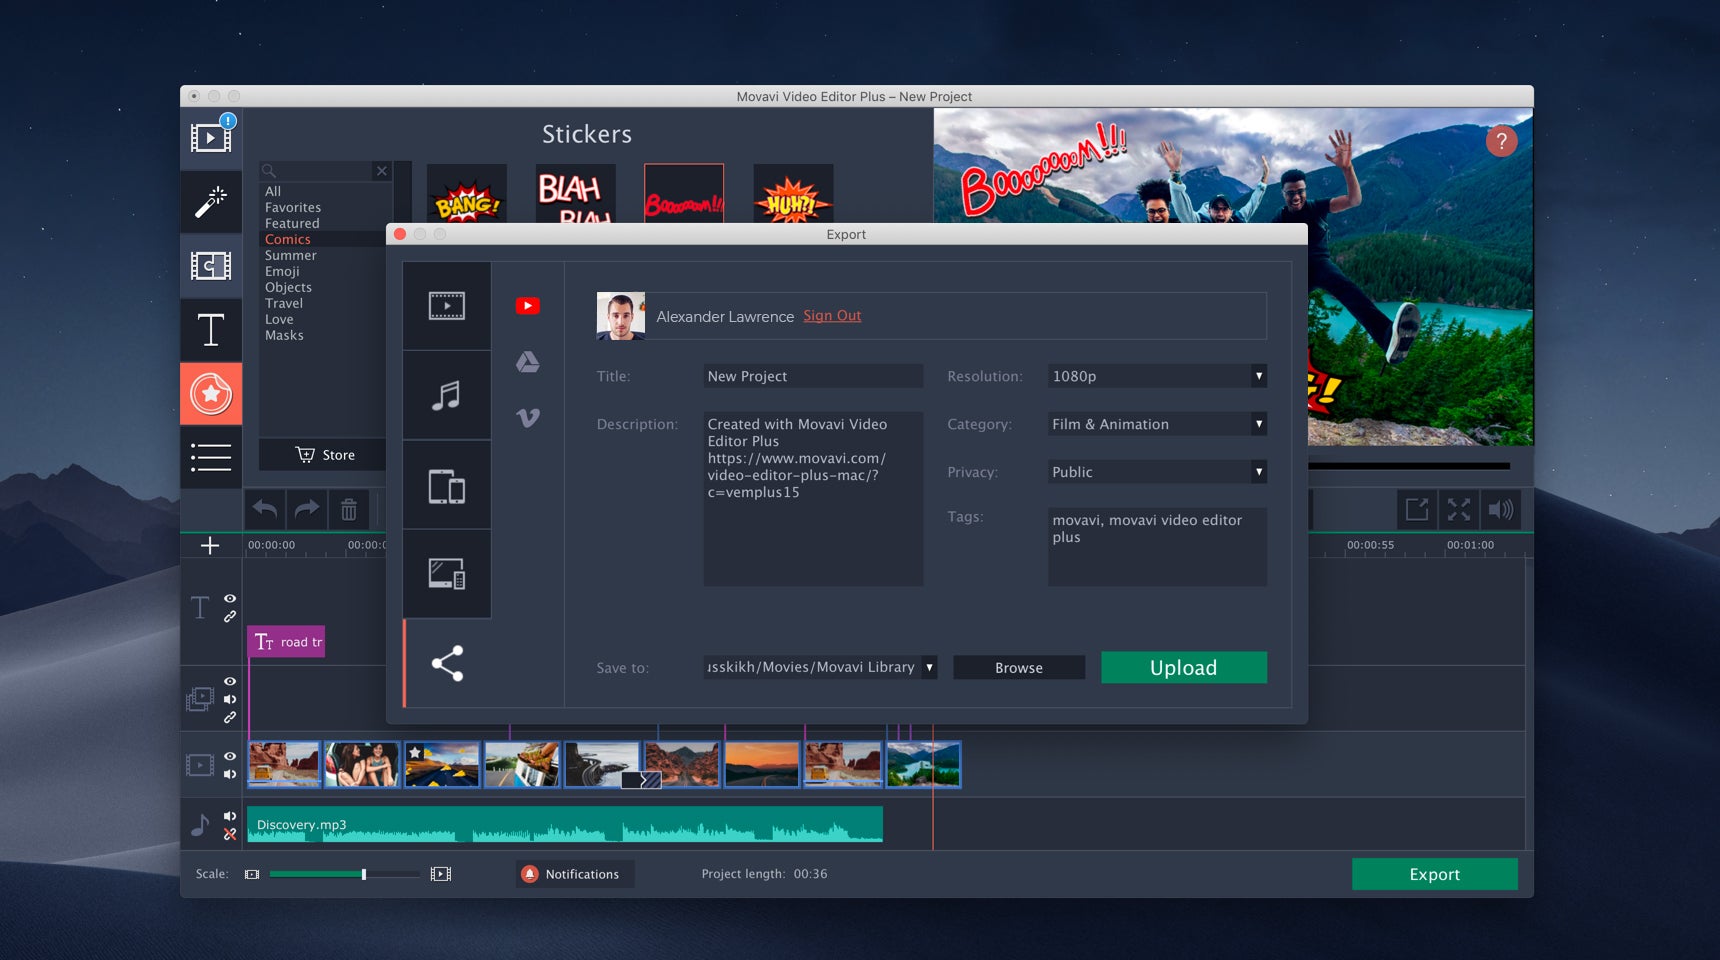The height and width of the screenshot is (960, 1720).
Task: Click the zoom out scale icon
Action: click(252, 874)
